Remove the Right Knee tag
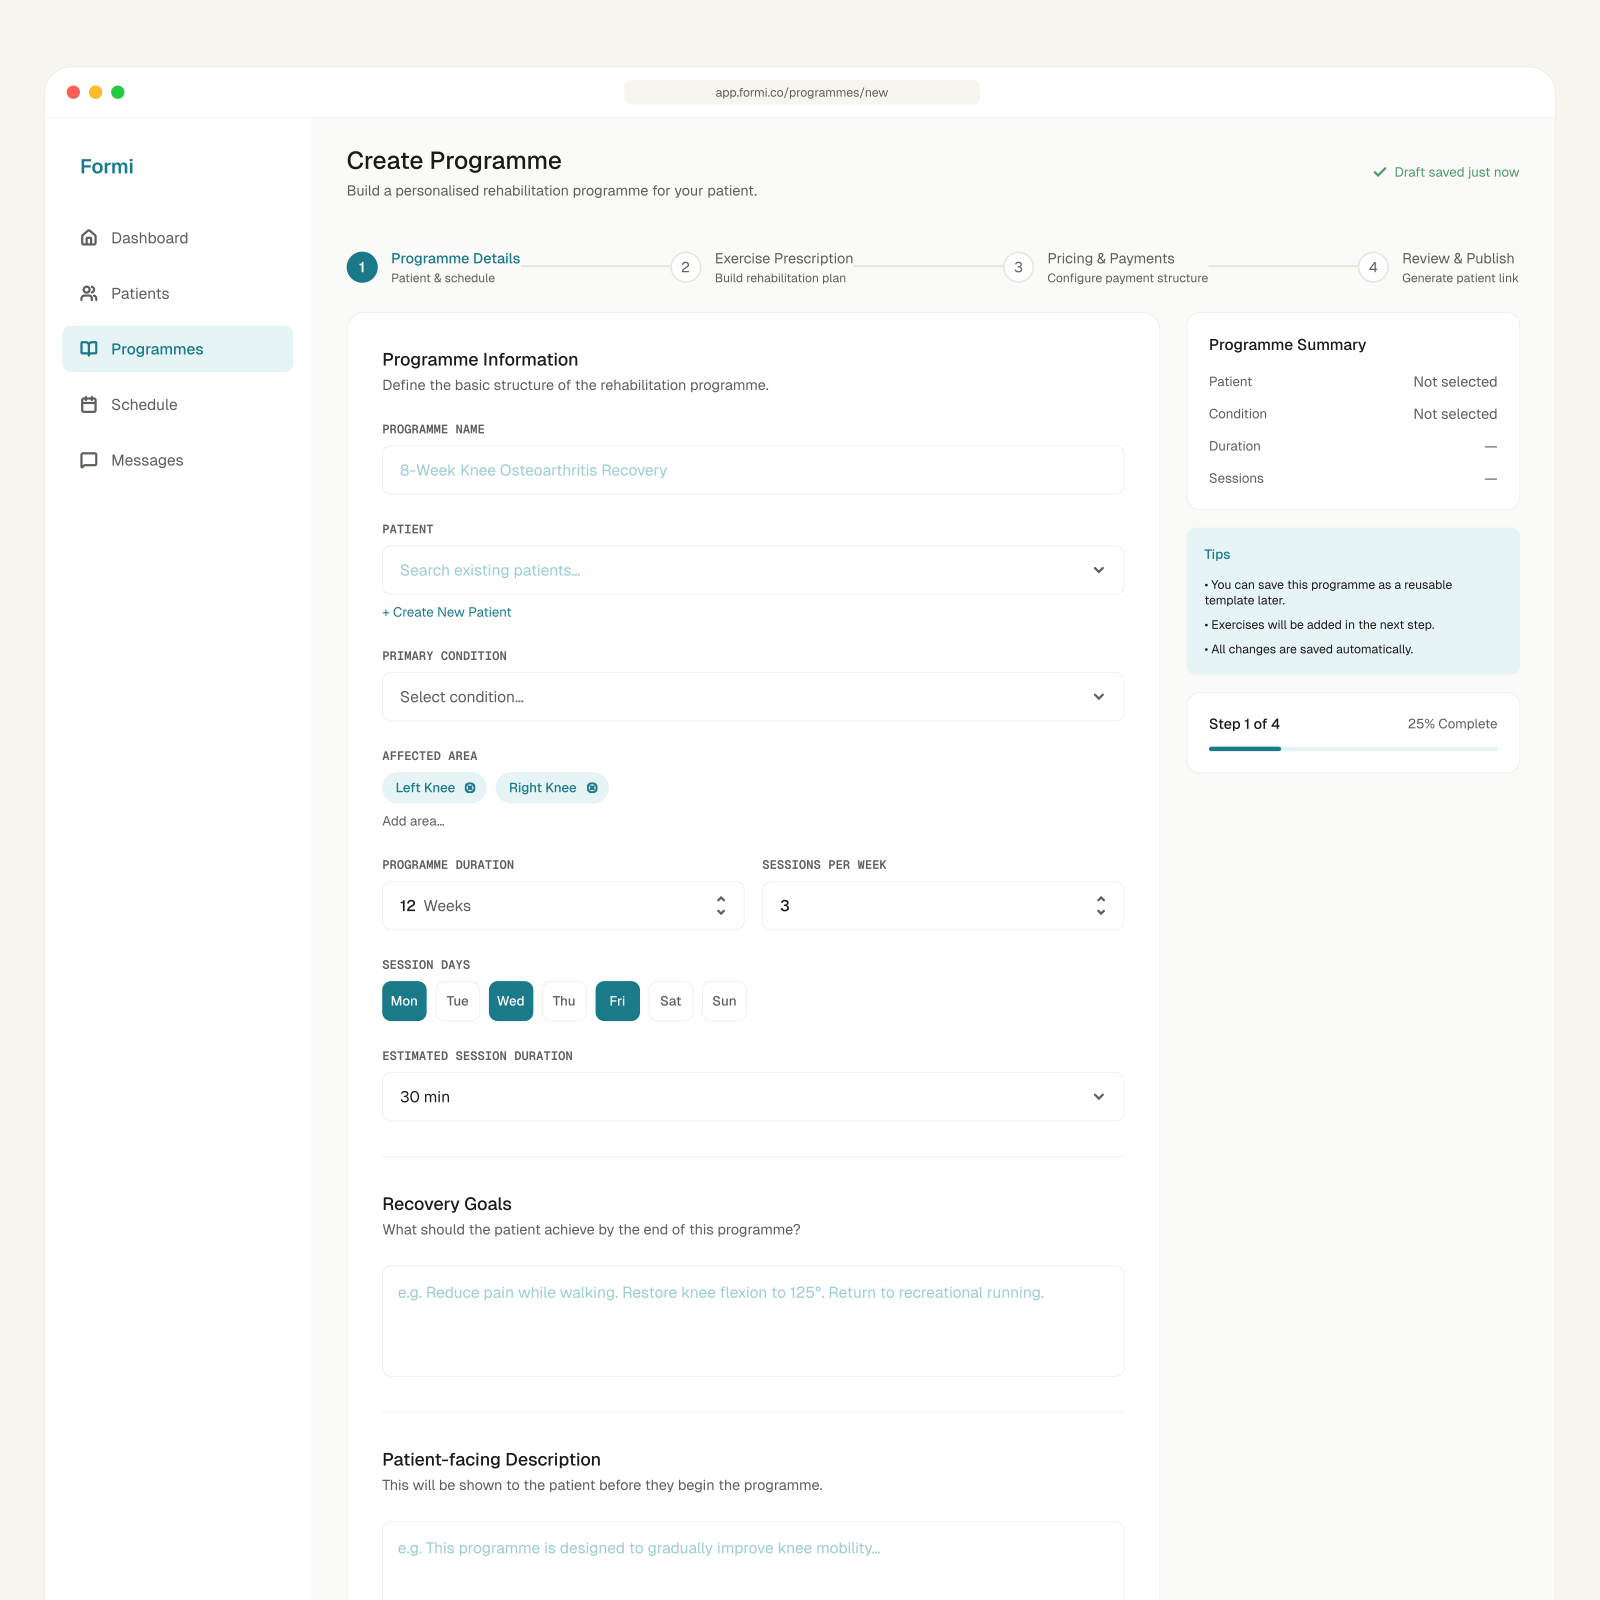Viewport: 1600px width, 1600px height. 592,788
